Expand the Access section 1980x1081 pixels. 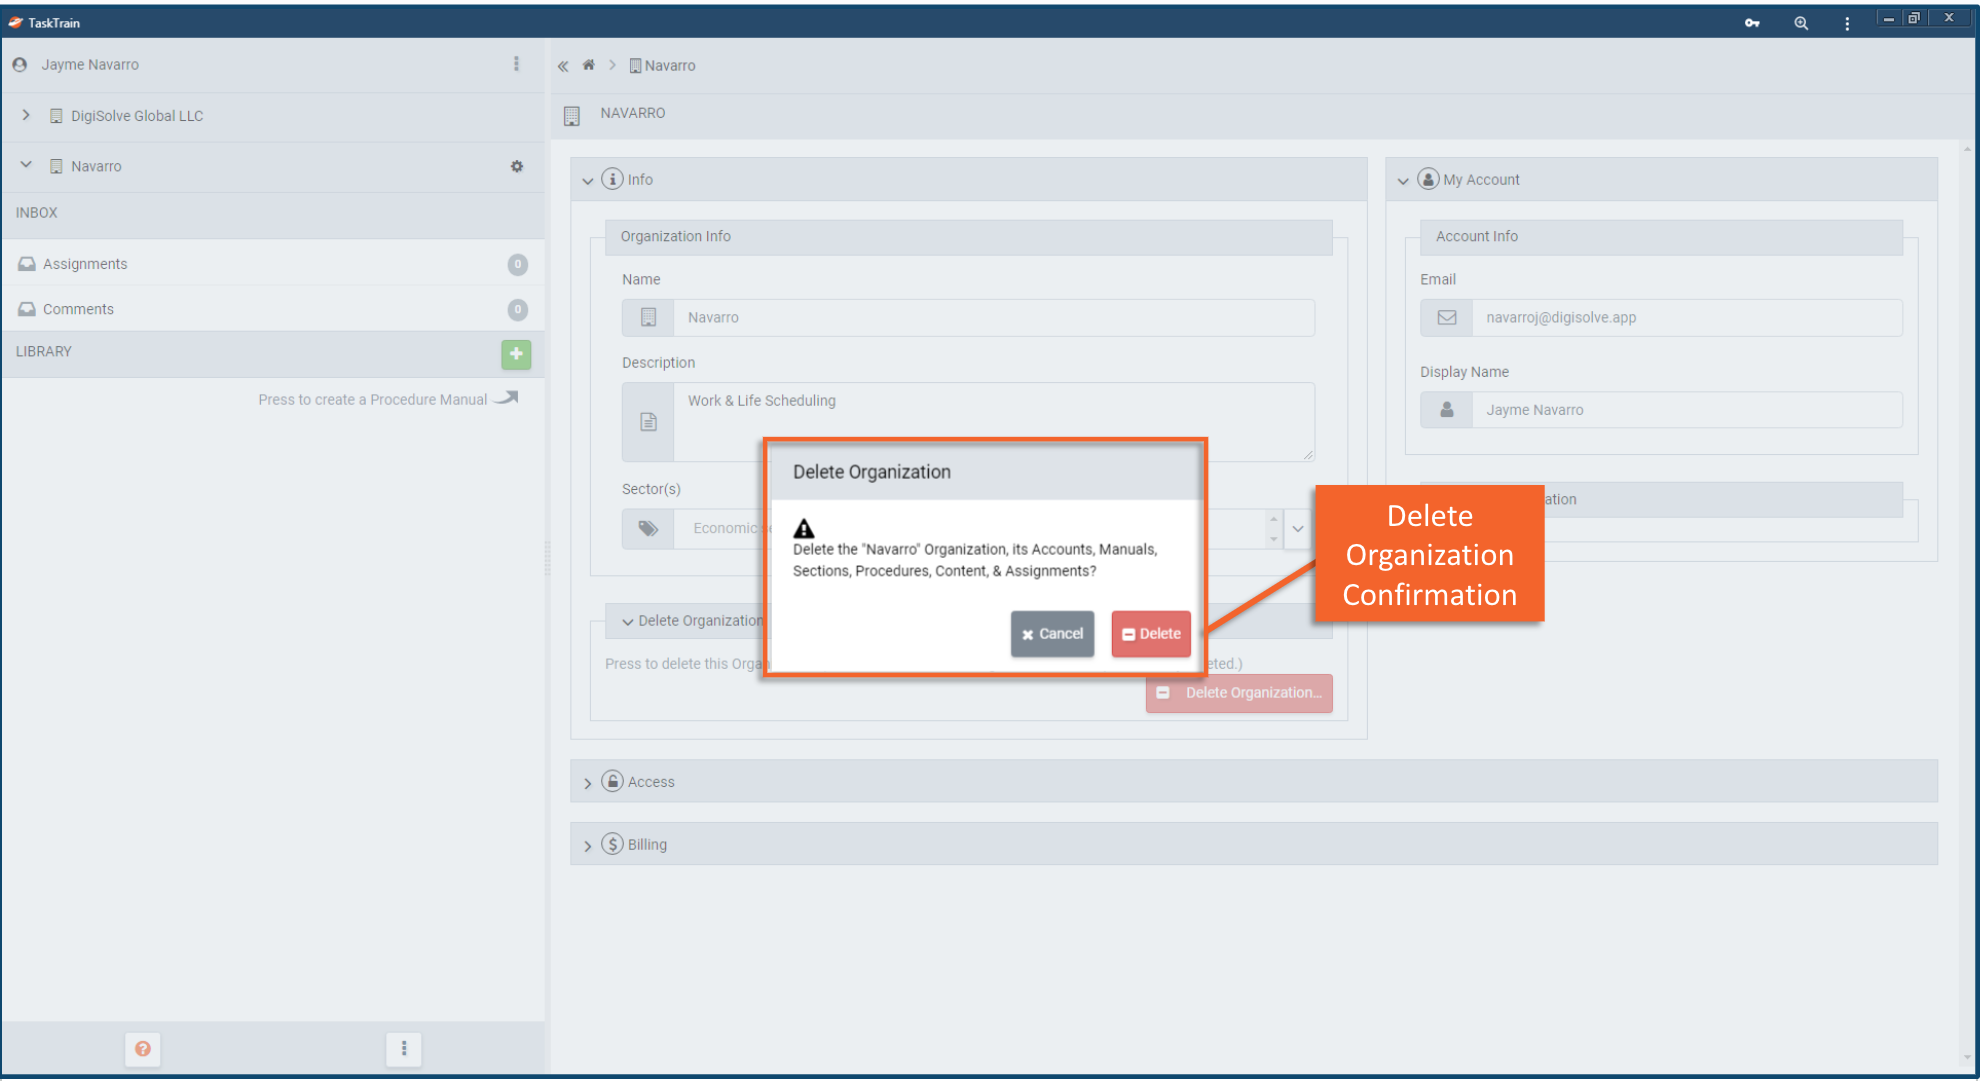(588, 782)
